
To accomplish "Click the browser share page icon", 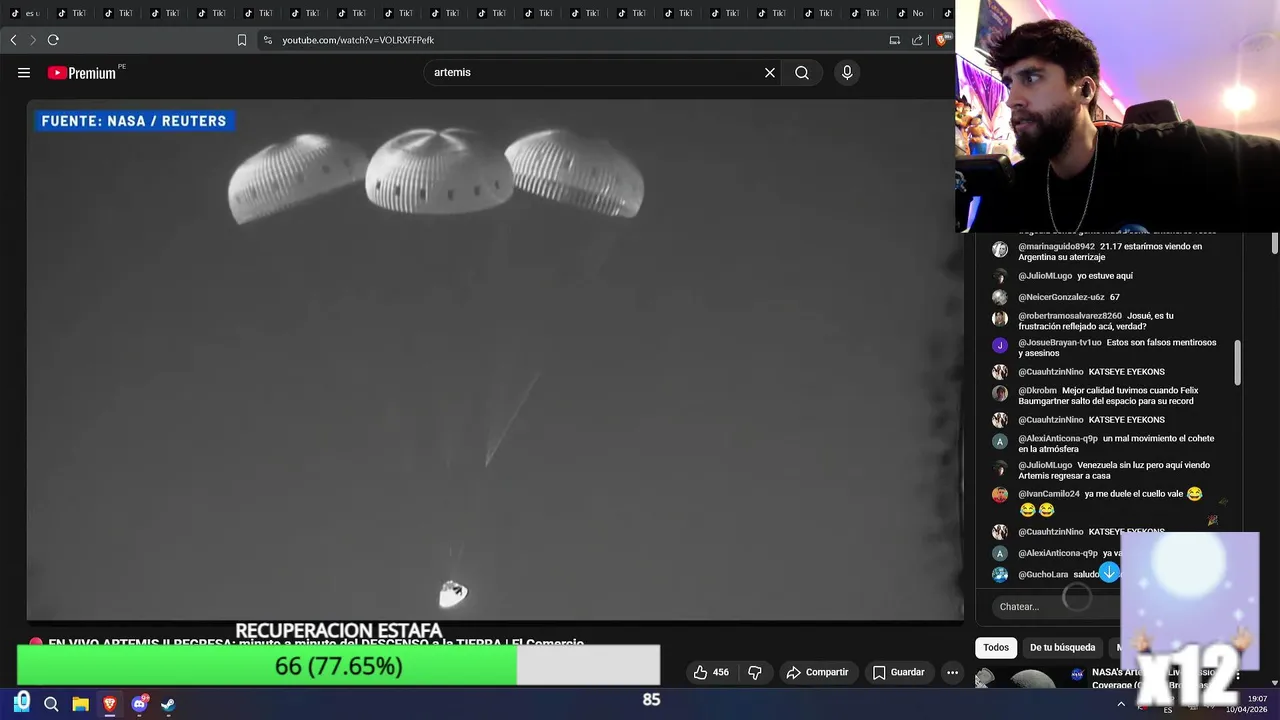I will click(x=917, y=40).
